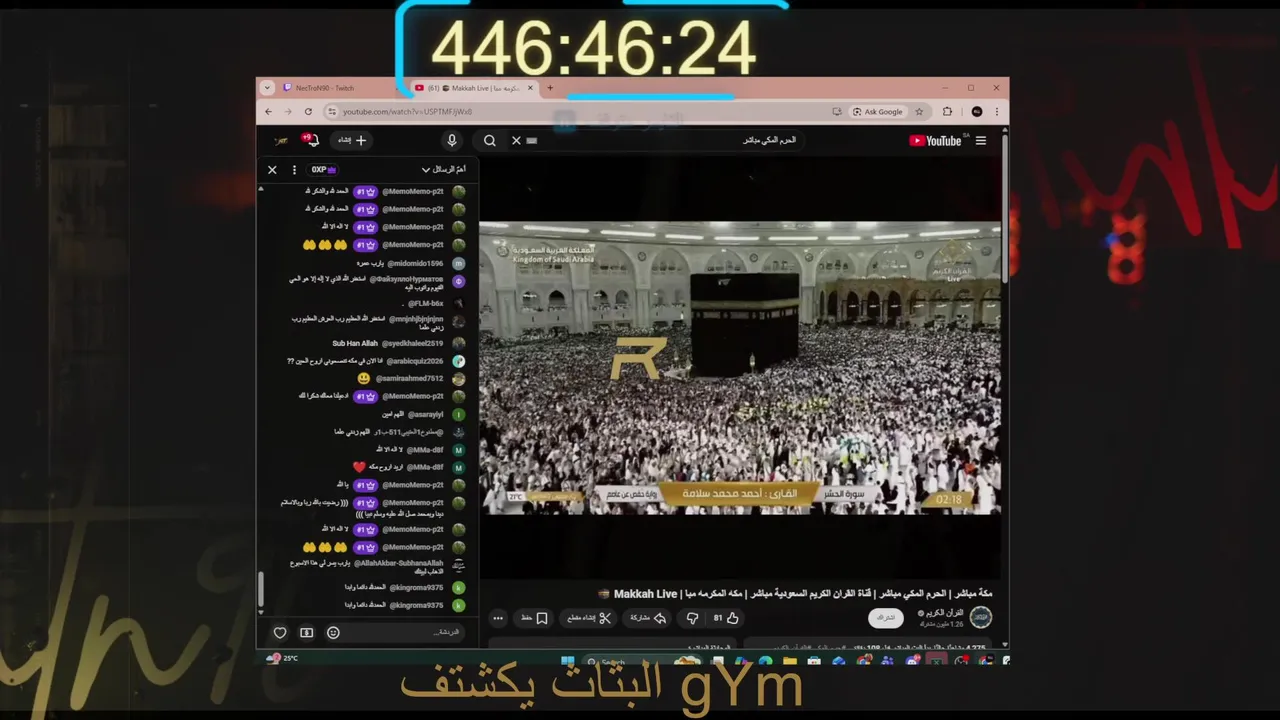Open chat user @asarayiyi
Viewport: 1280px width, 720px height.
[425, 414]
